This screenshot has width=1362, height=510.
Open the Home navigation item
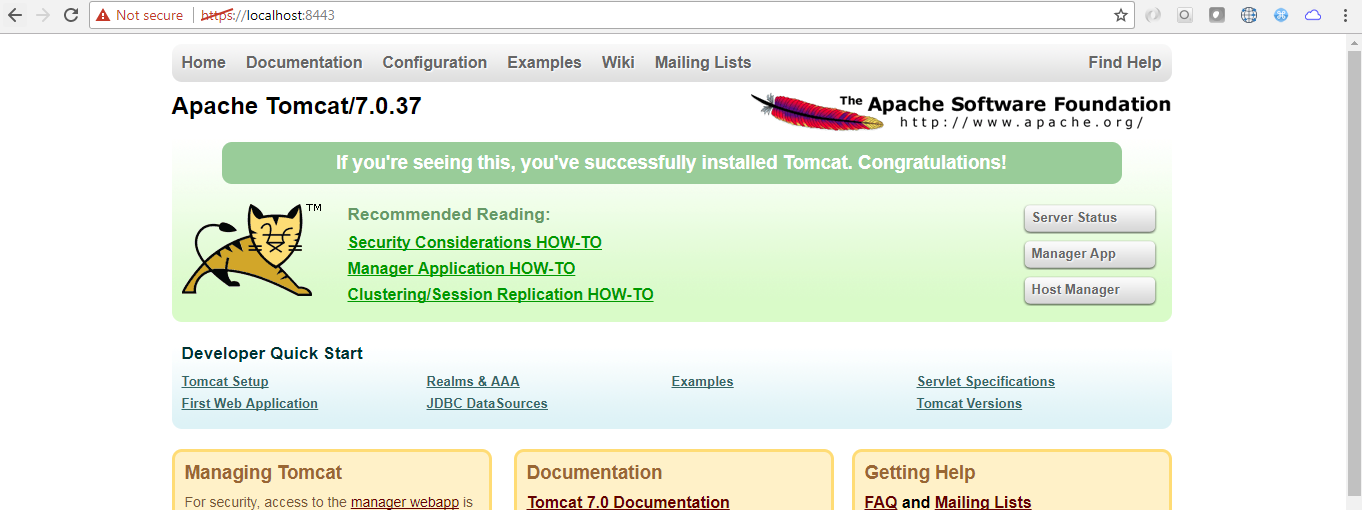pos(203,62)
